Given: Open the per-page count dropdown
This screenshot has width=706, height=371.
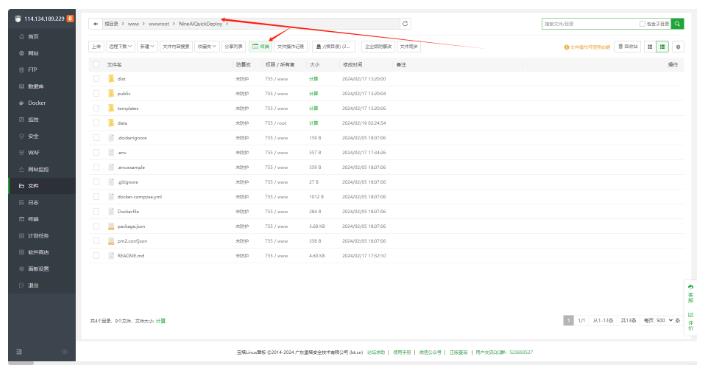Looking at the screenshot, I should click(664, 321).
